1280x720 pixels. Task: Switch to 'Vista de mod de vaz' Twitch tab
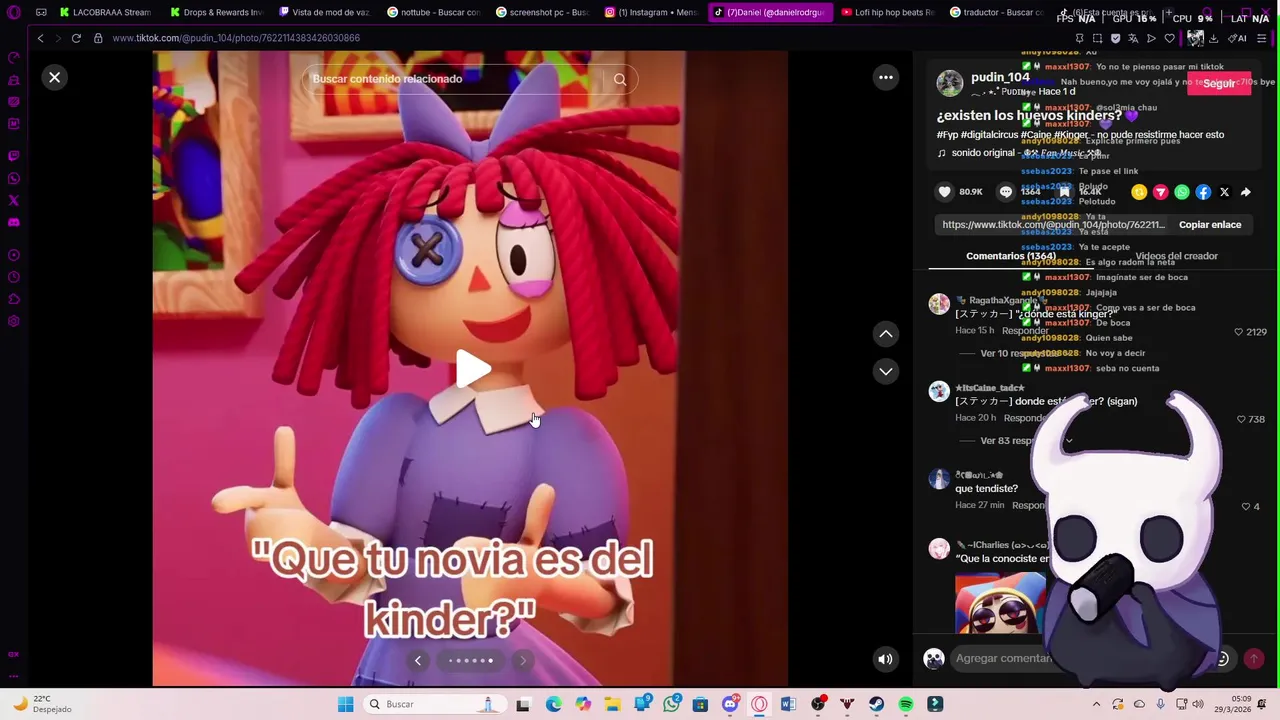coord(324,12)
